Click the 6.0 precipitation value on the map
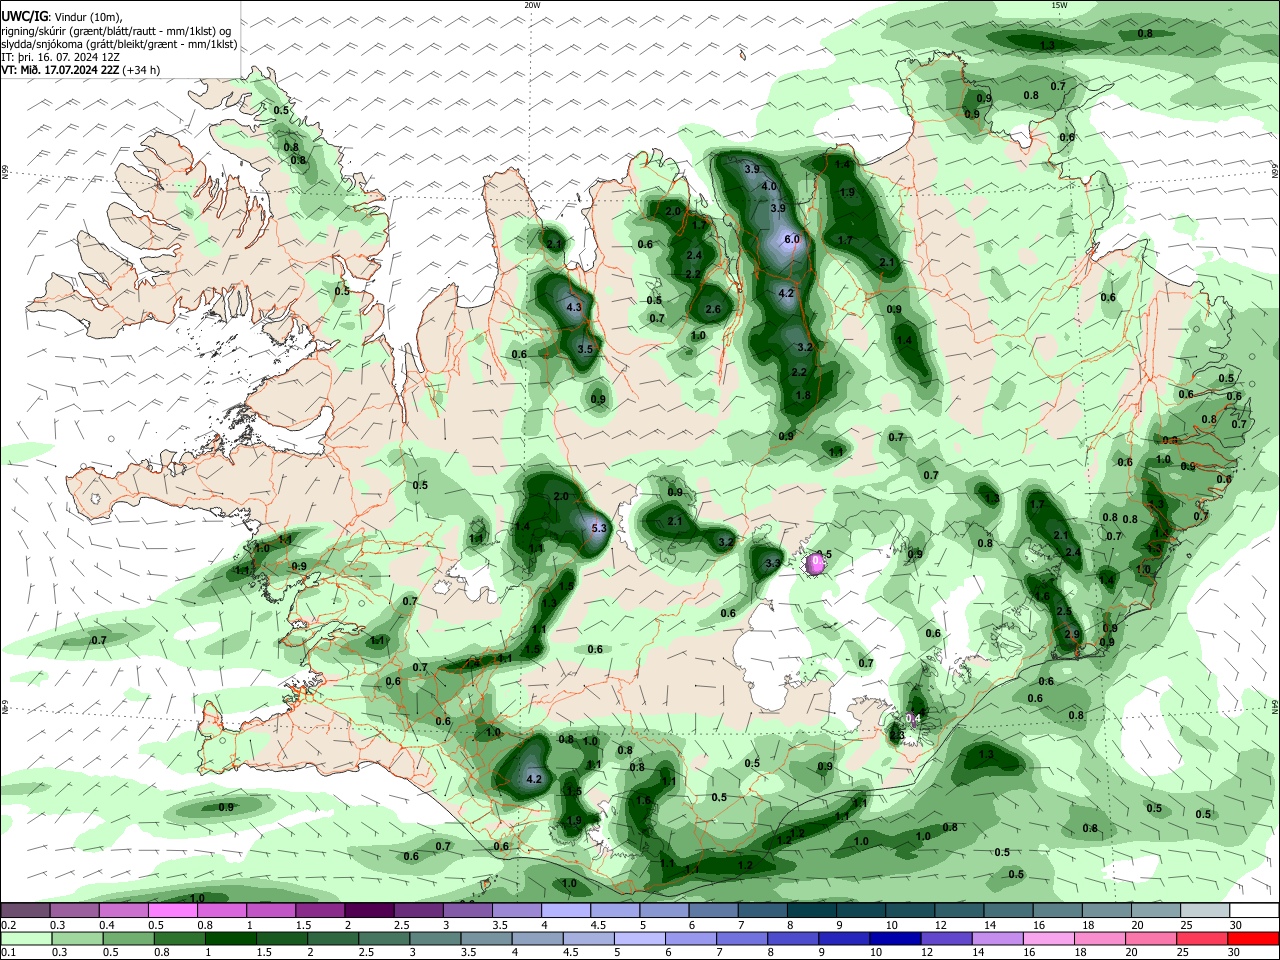1280x960 pixels. click(x=792, y=239)
